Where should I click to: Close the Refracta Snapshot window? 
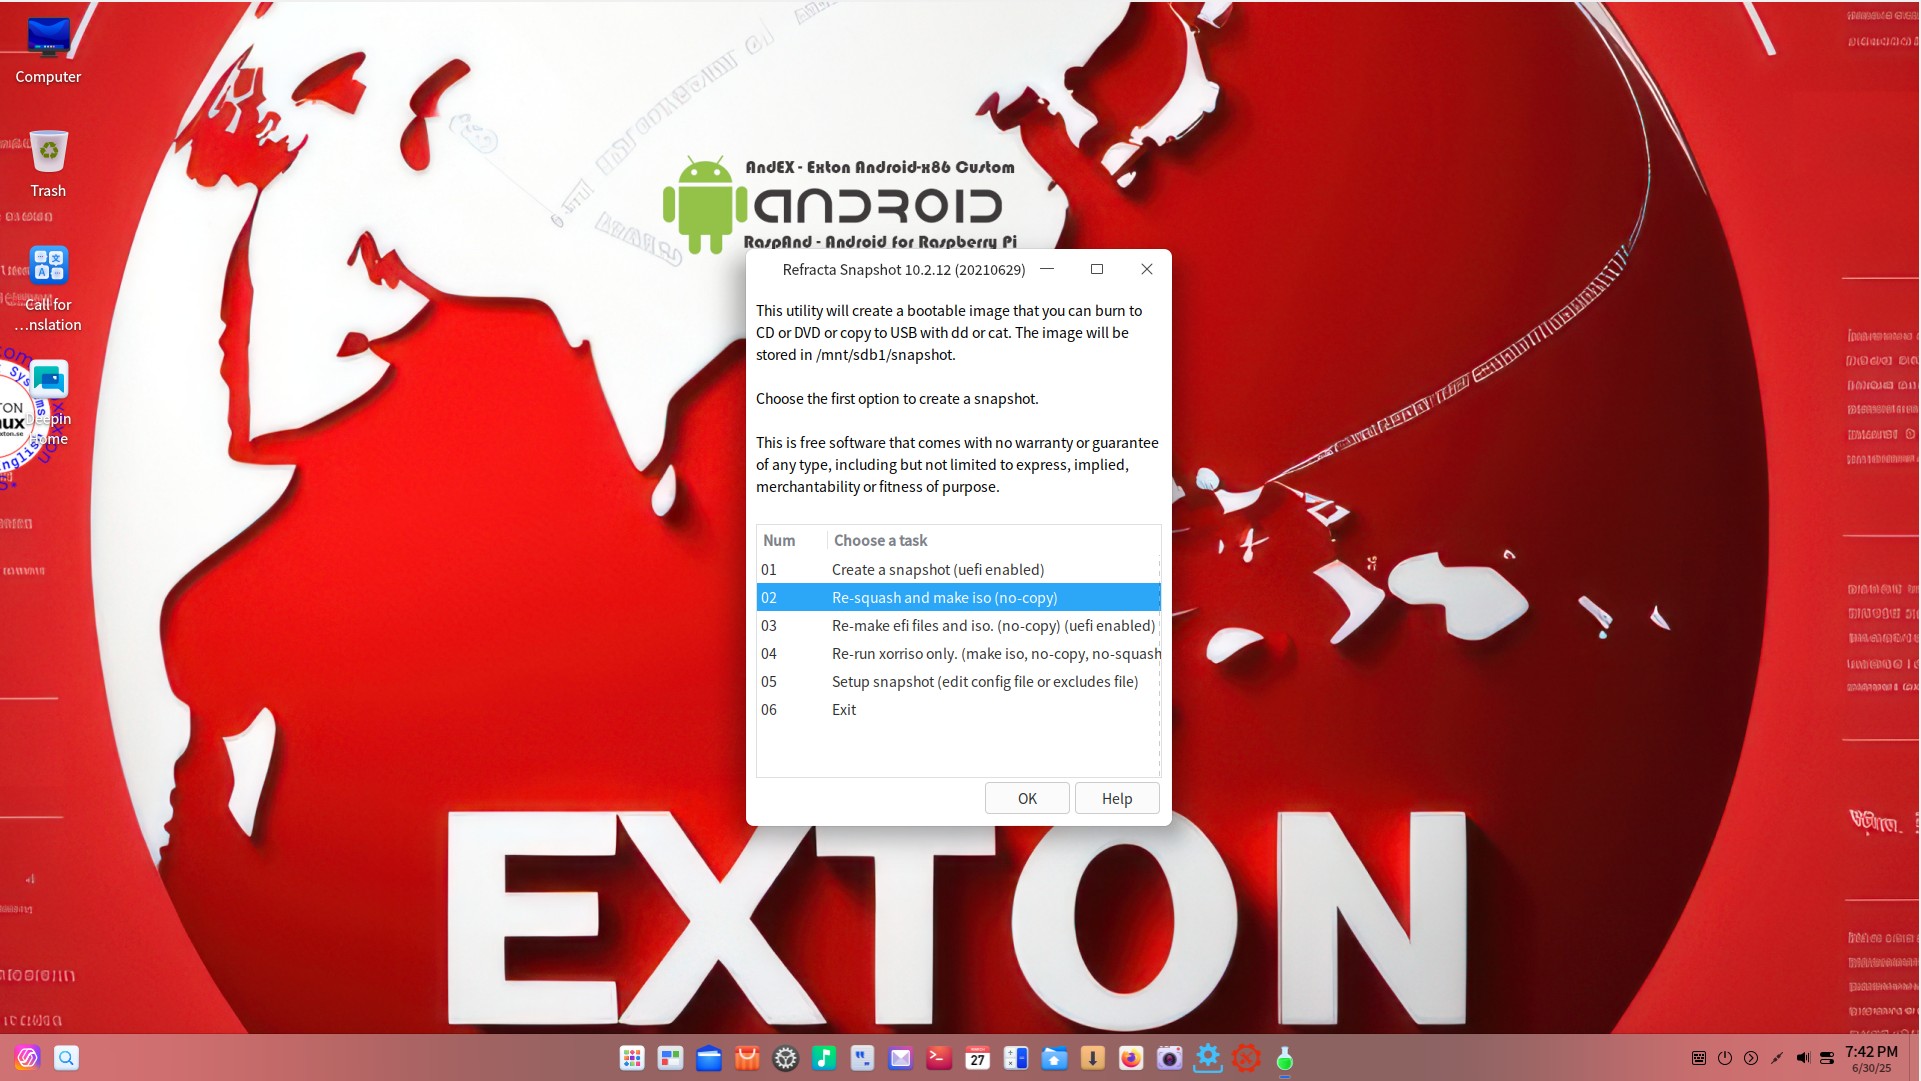tap(1147, 269)
